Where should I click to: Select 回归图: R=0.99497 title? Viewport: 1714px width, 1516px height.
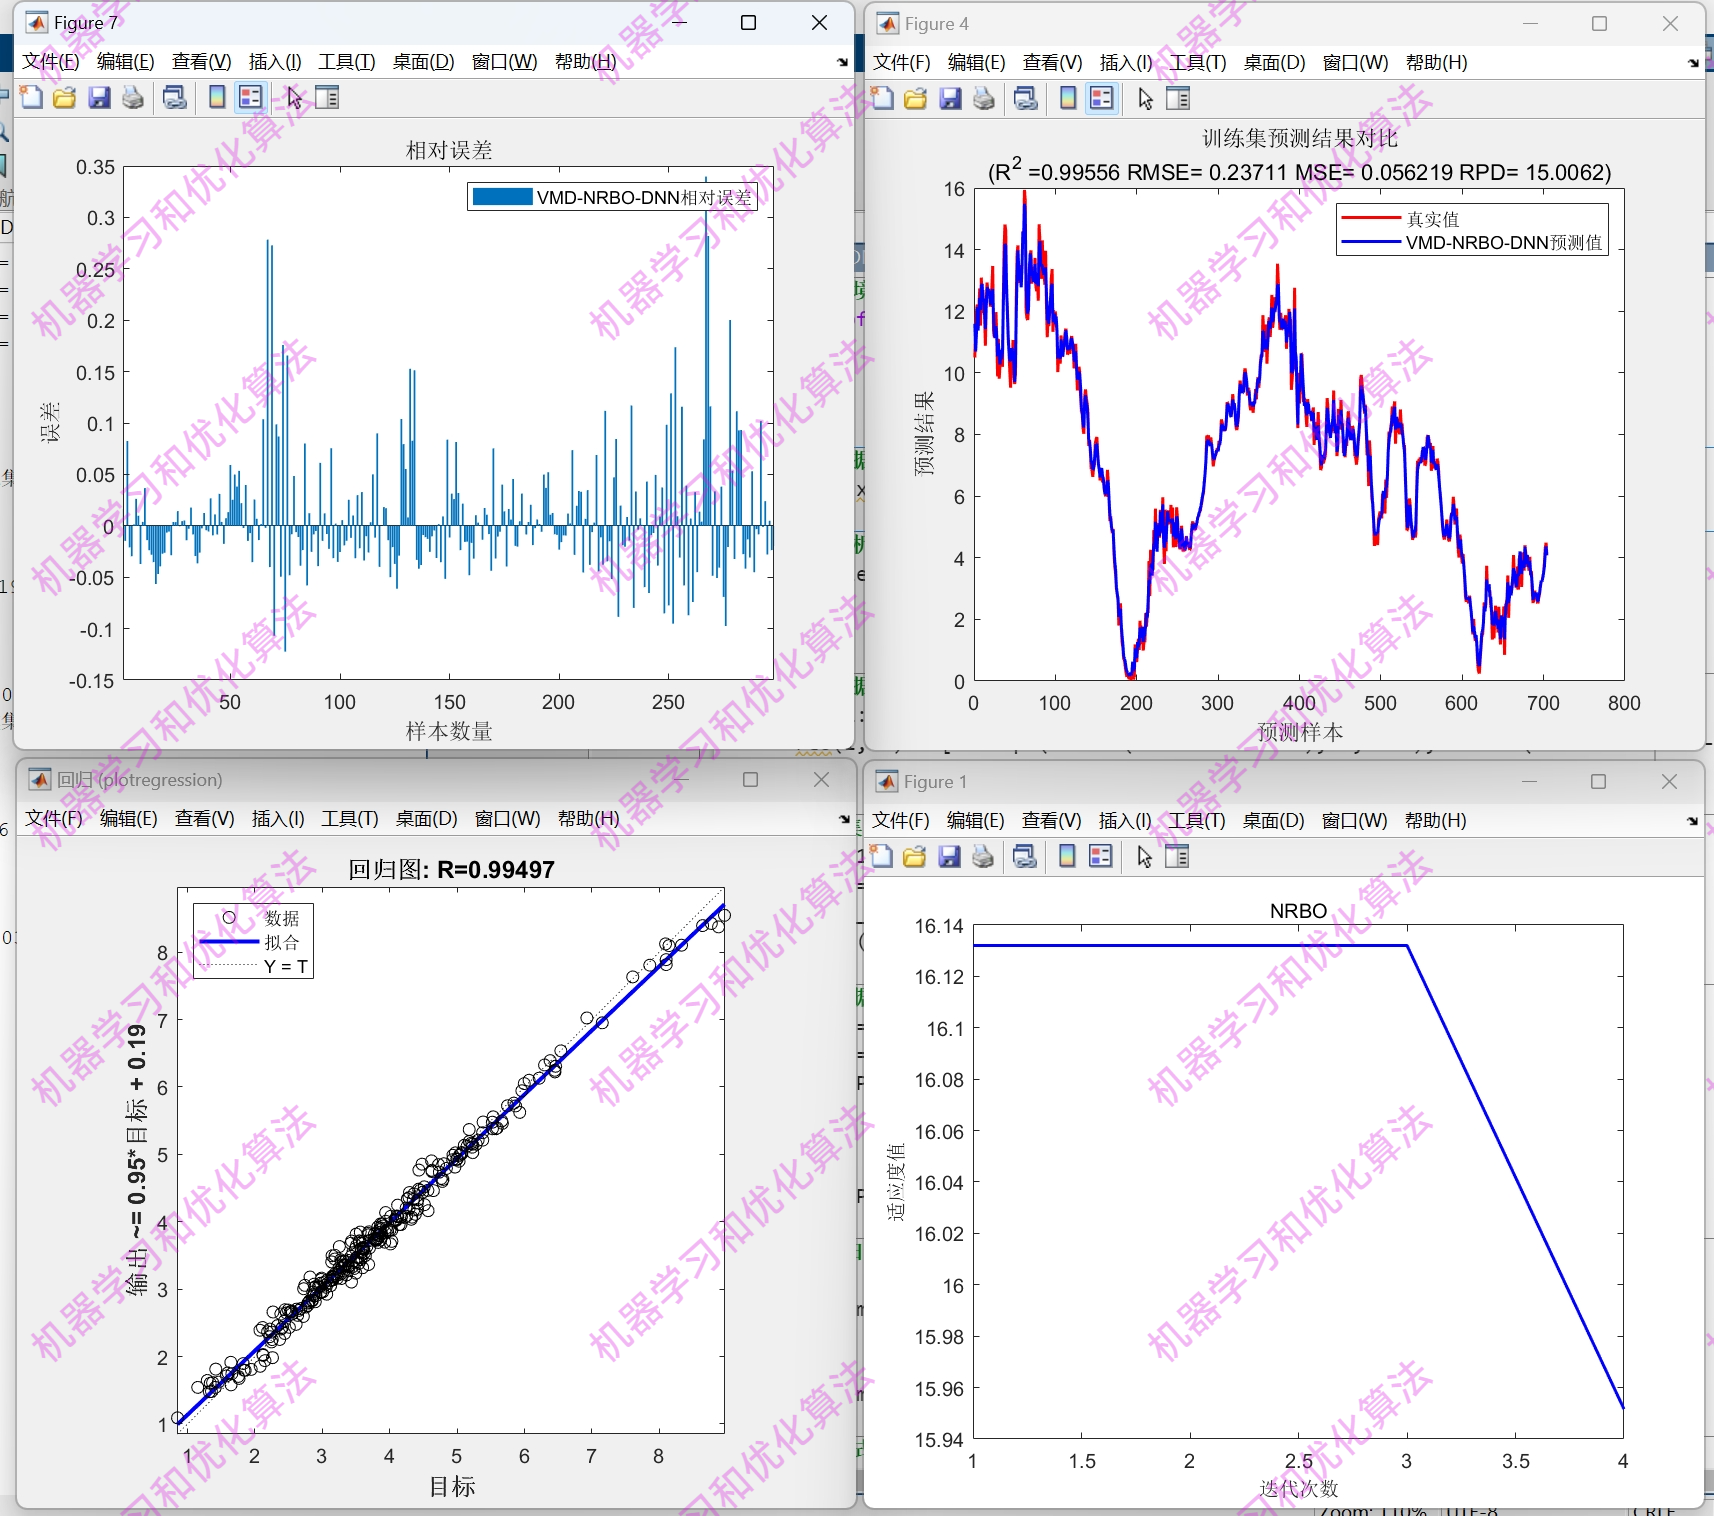451,870
